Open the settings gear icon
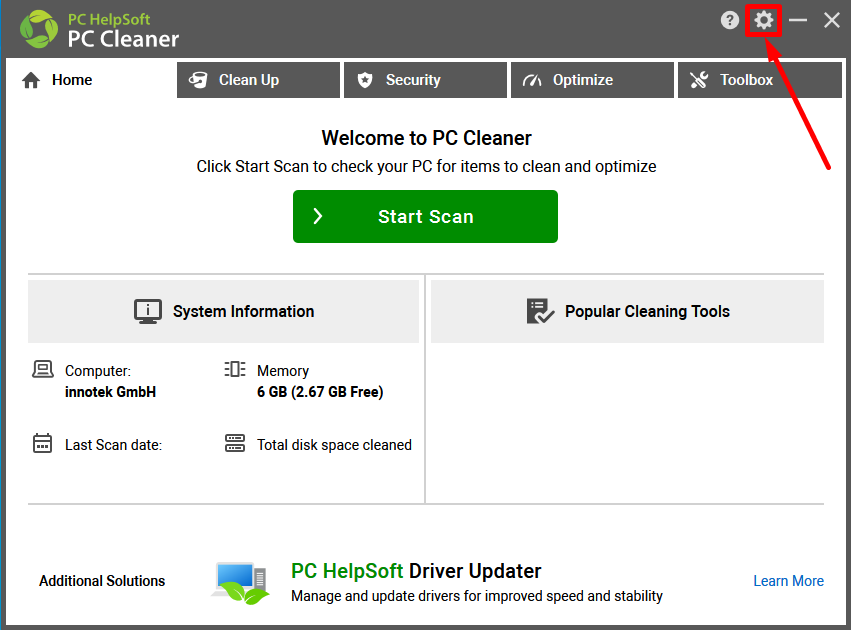Screen dimensions: 851x630 coord(763,21)
